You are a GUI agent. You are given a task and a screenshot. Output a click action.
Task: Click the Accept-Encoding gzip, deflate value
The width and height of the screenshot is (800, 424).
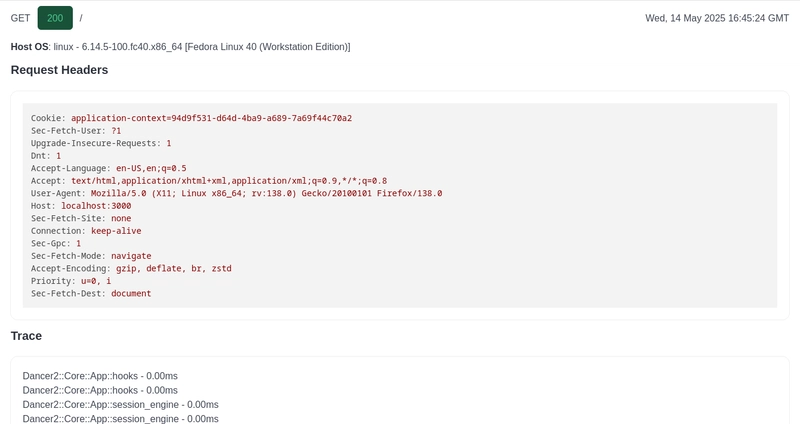click(x=173, y=268)
